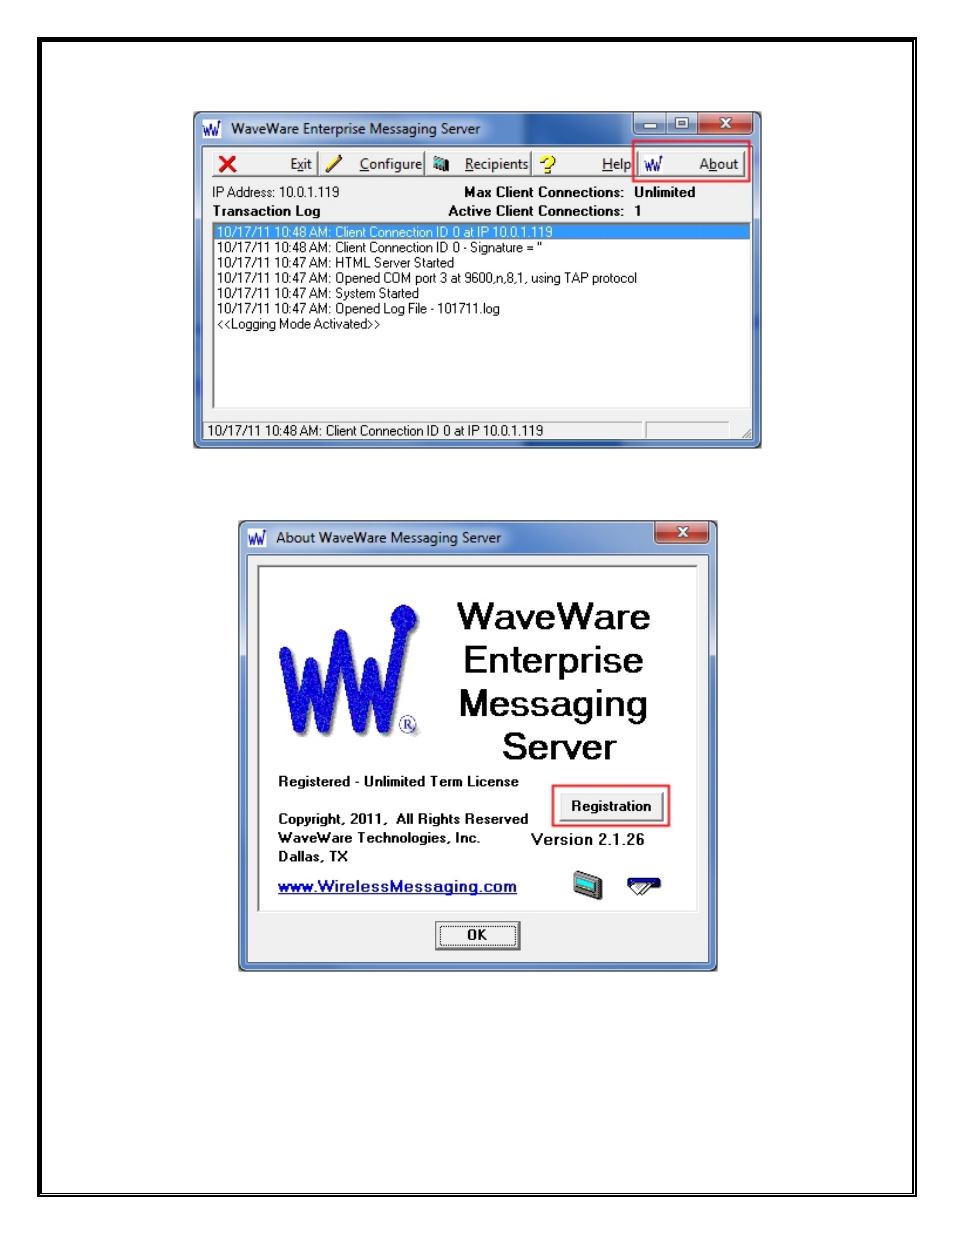Select log row 'Client Connection ID 0 - Signature'
954x1235 pixels.
click(x=482, y=247)
